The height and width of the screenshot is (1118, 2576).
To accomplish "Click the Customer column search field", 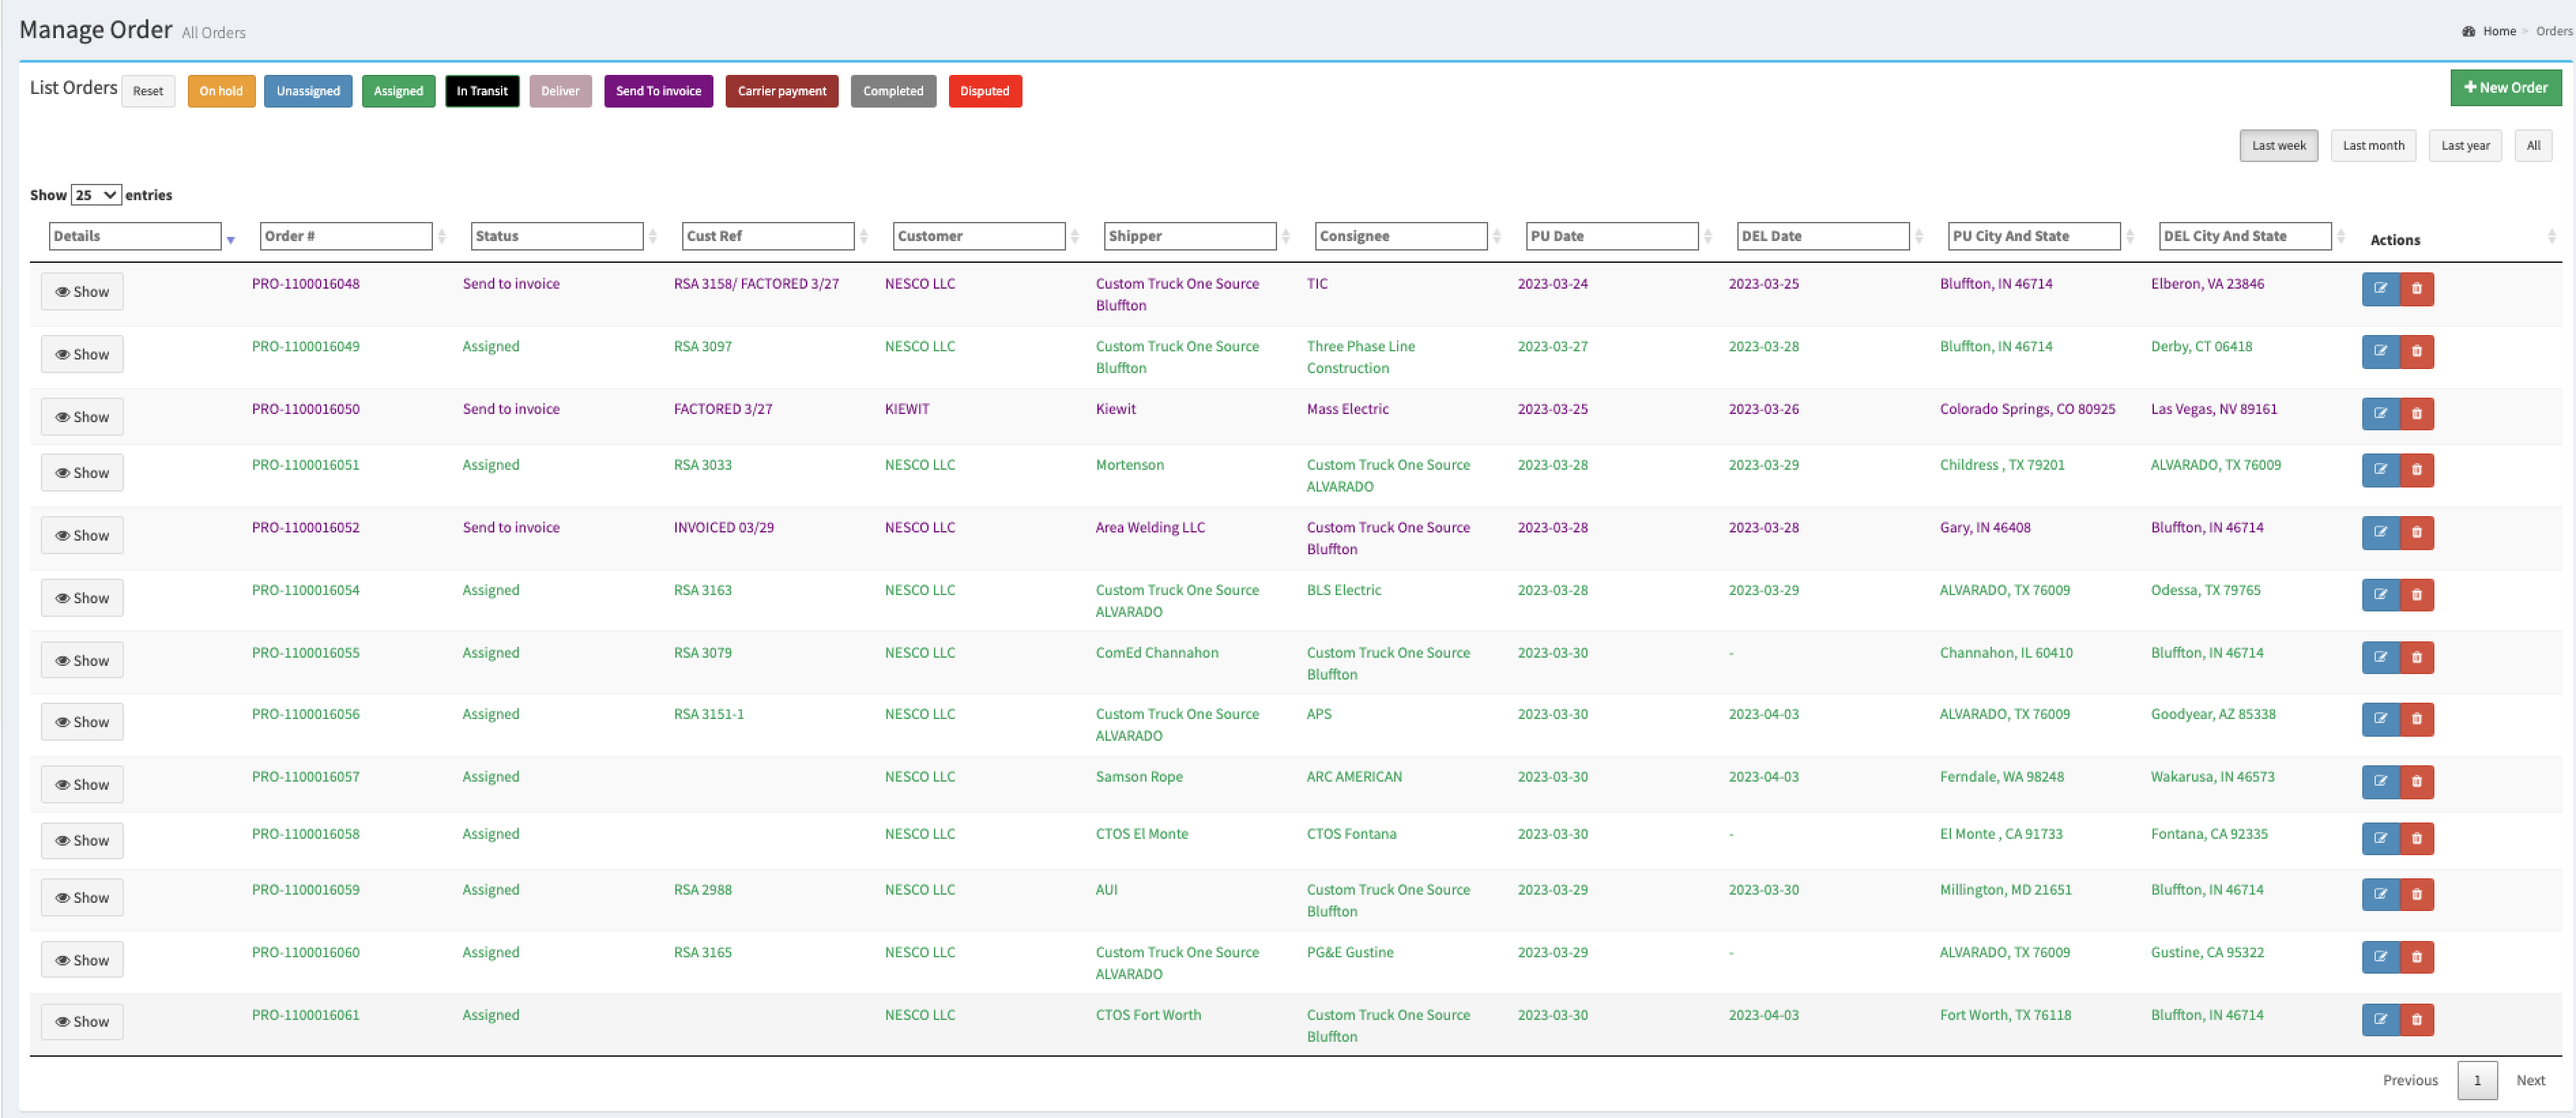I will 978,236.
